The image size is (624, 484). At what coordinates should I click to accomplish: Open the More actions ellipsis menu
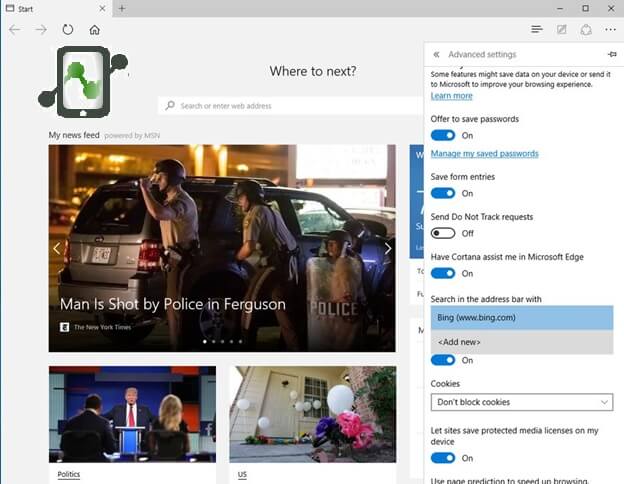[x=610, y=29]
